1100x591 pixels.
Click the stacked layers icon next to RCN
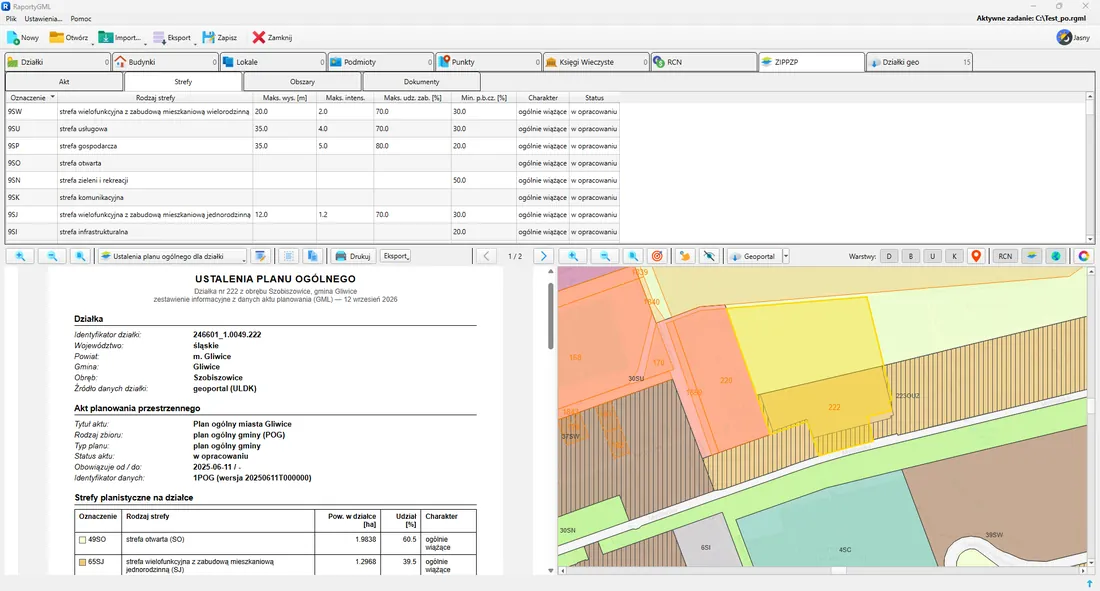1031,256
